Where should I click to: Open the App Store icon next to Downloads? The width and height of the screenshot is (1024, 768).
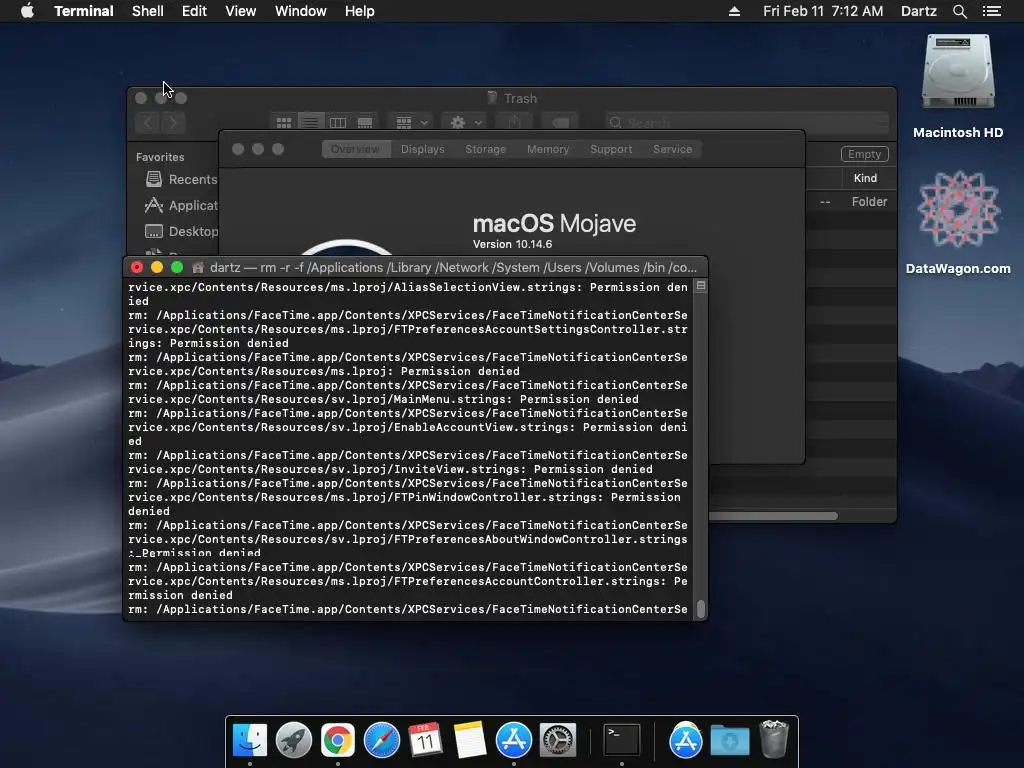[x=686, y=741]
